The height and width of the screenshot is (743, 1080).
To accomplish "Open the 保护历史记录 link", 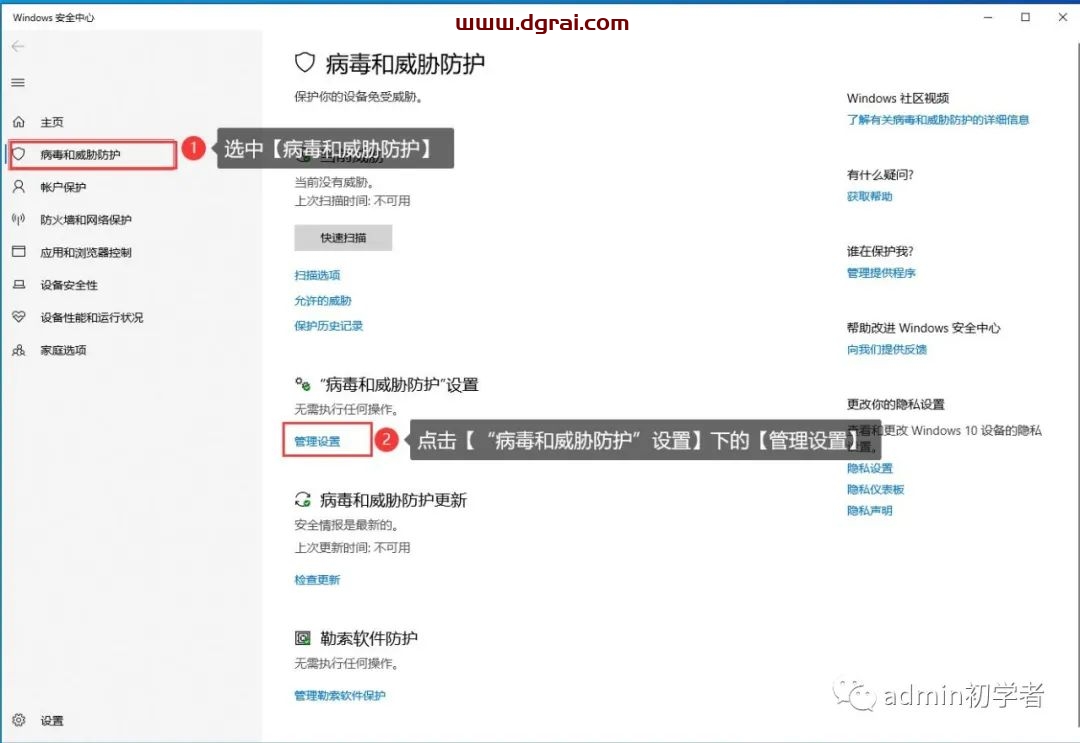I will point(329,326).
